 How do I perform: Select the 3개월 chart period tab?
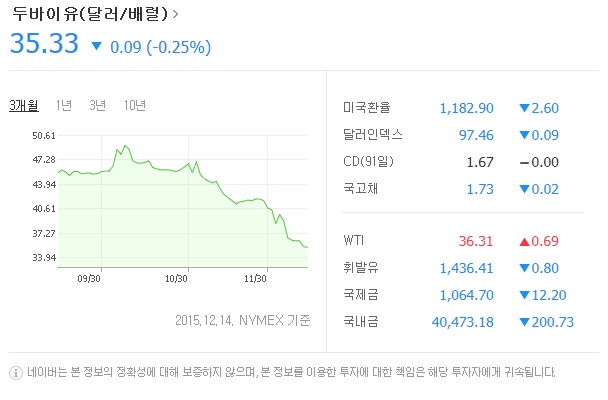pyautogui.click(x=23, y=106)
